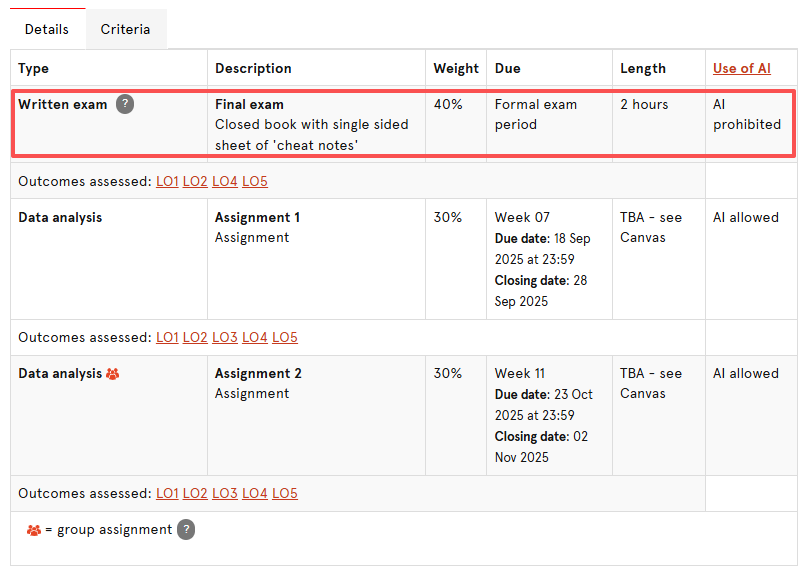Viewport: 805px width, 579px height.
Task: Select LO5 in the Final exam outcomes row
Action: pyautogui.click(x=255, y=181)
